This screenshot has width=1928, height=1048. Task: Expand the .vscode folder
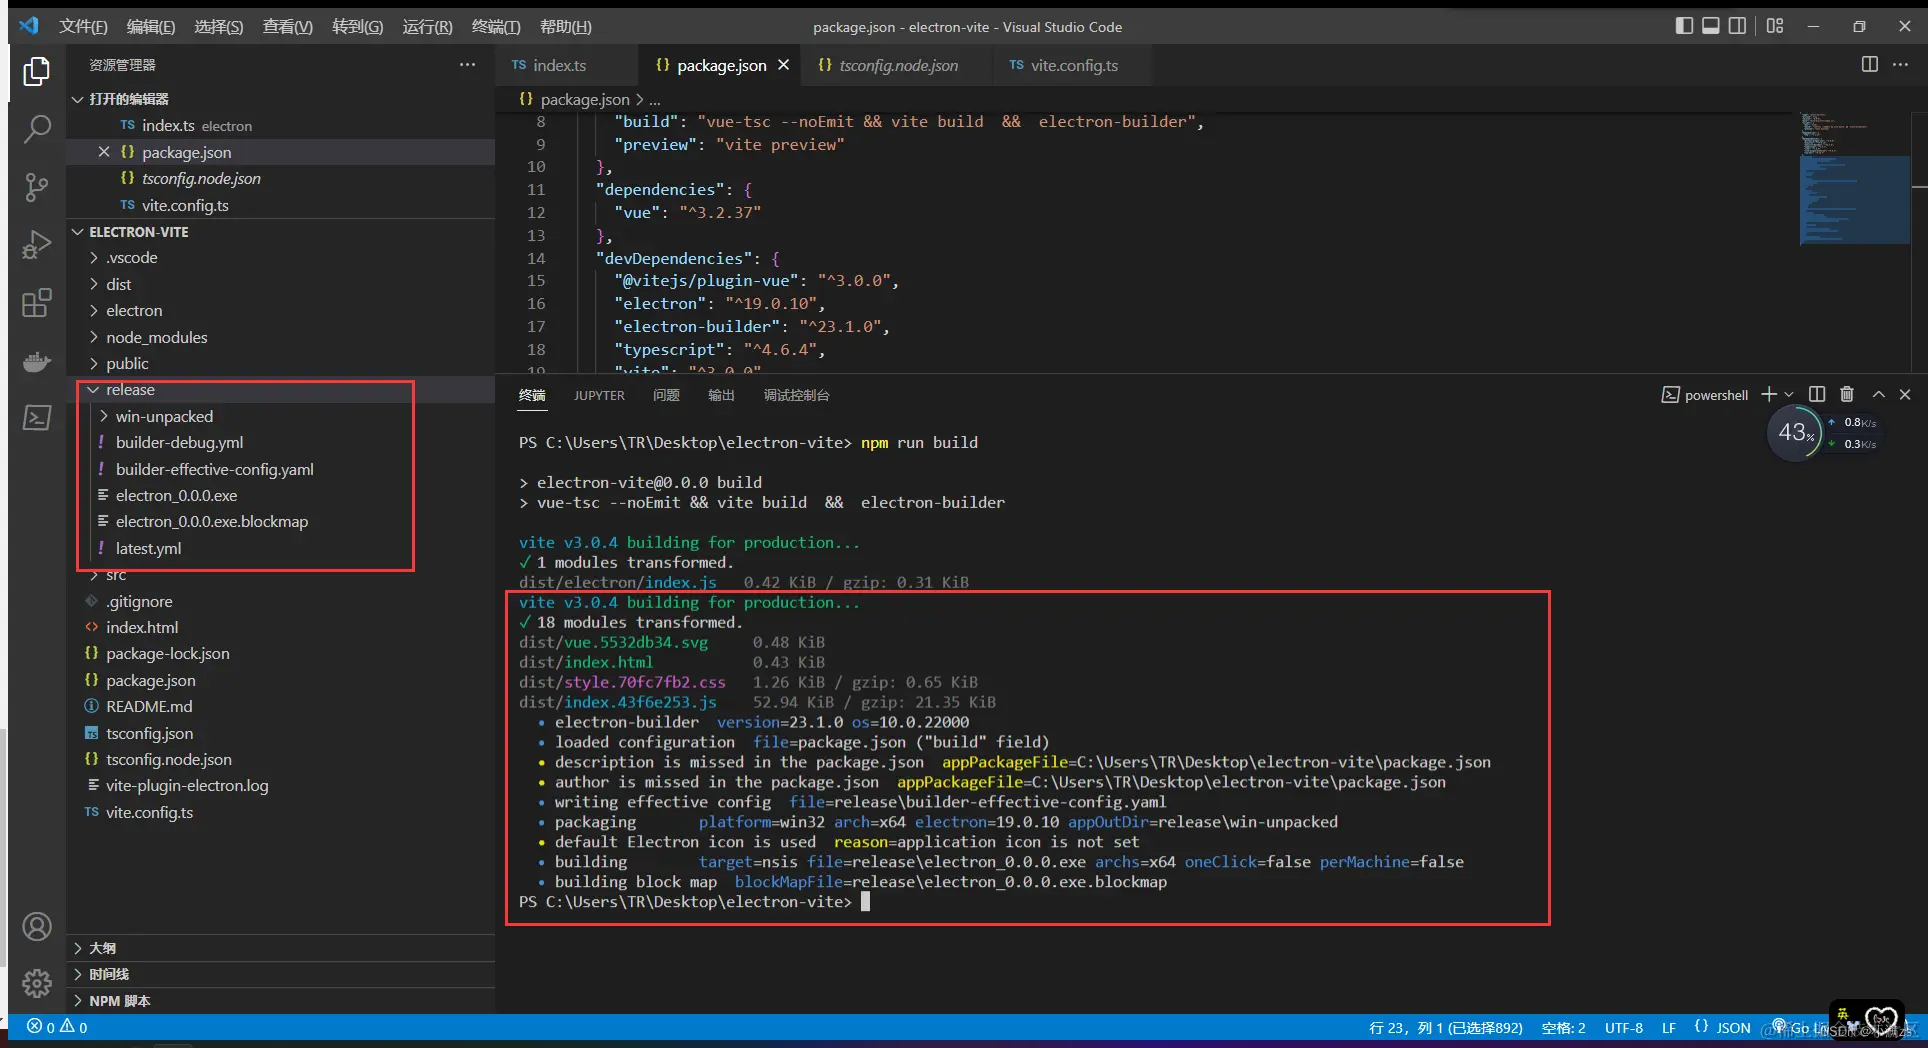[94, 258]
